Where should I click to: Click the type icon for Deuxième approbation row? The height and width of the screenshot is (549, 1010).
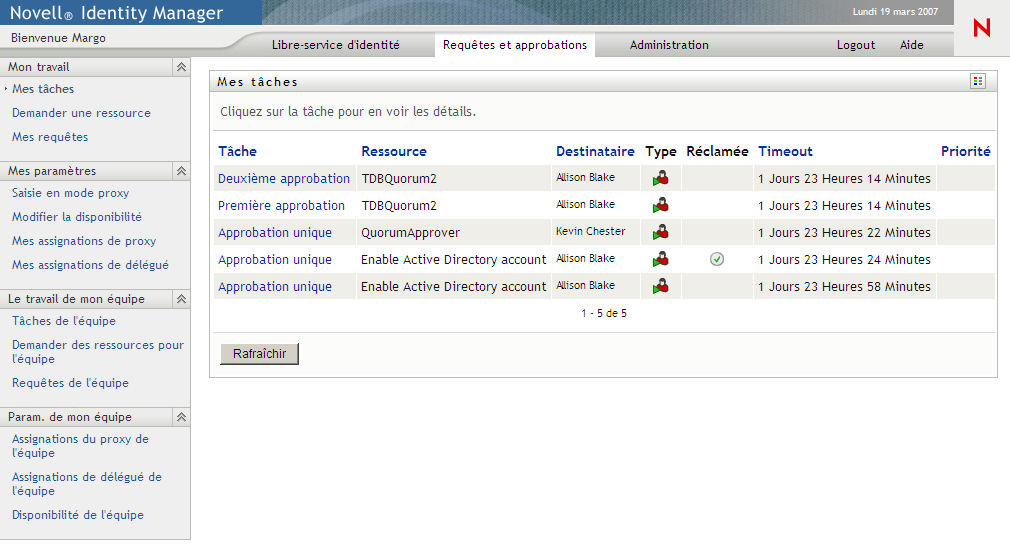click(660, 178)
